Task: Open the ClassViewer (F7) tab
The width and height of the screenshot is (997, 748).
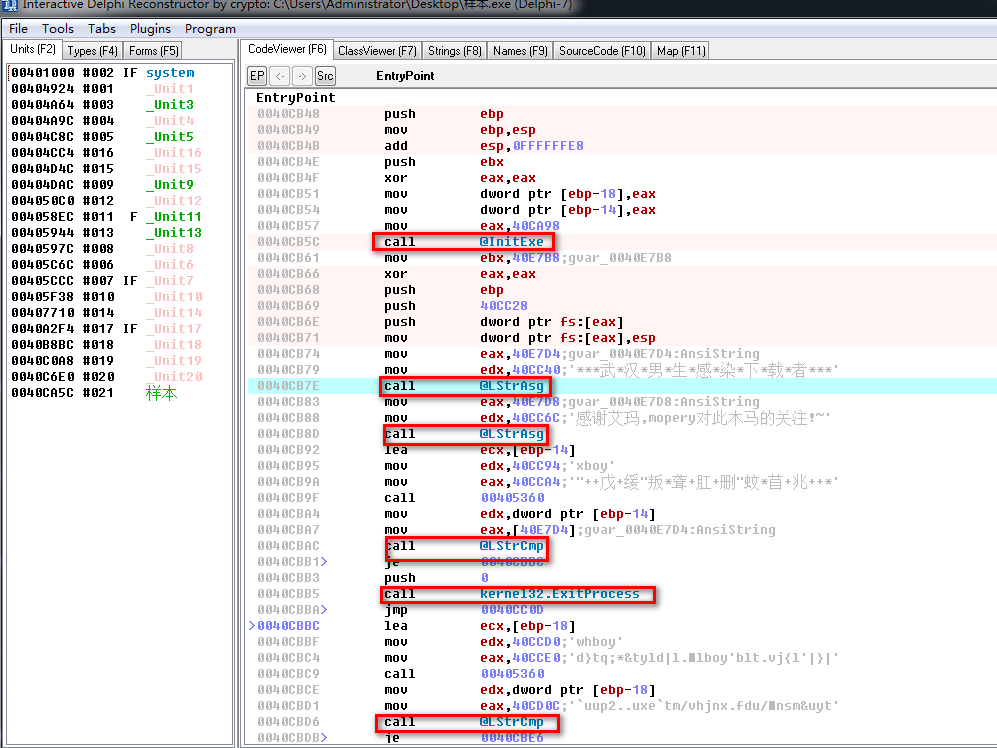Action: click(377, 51)
